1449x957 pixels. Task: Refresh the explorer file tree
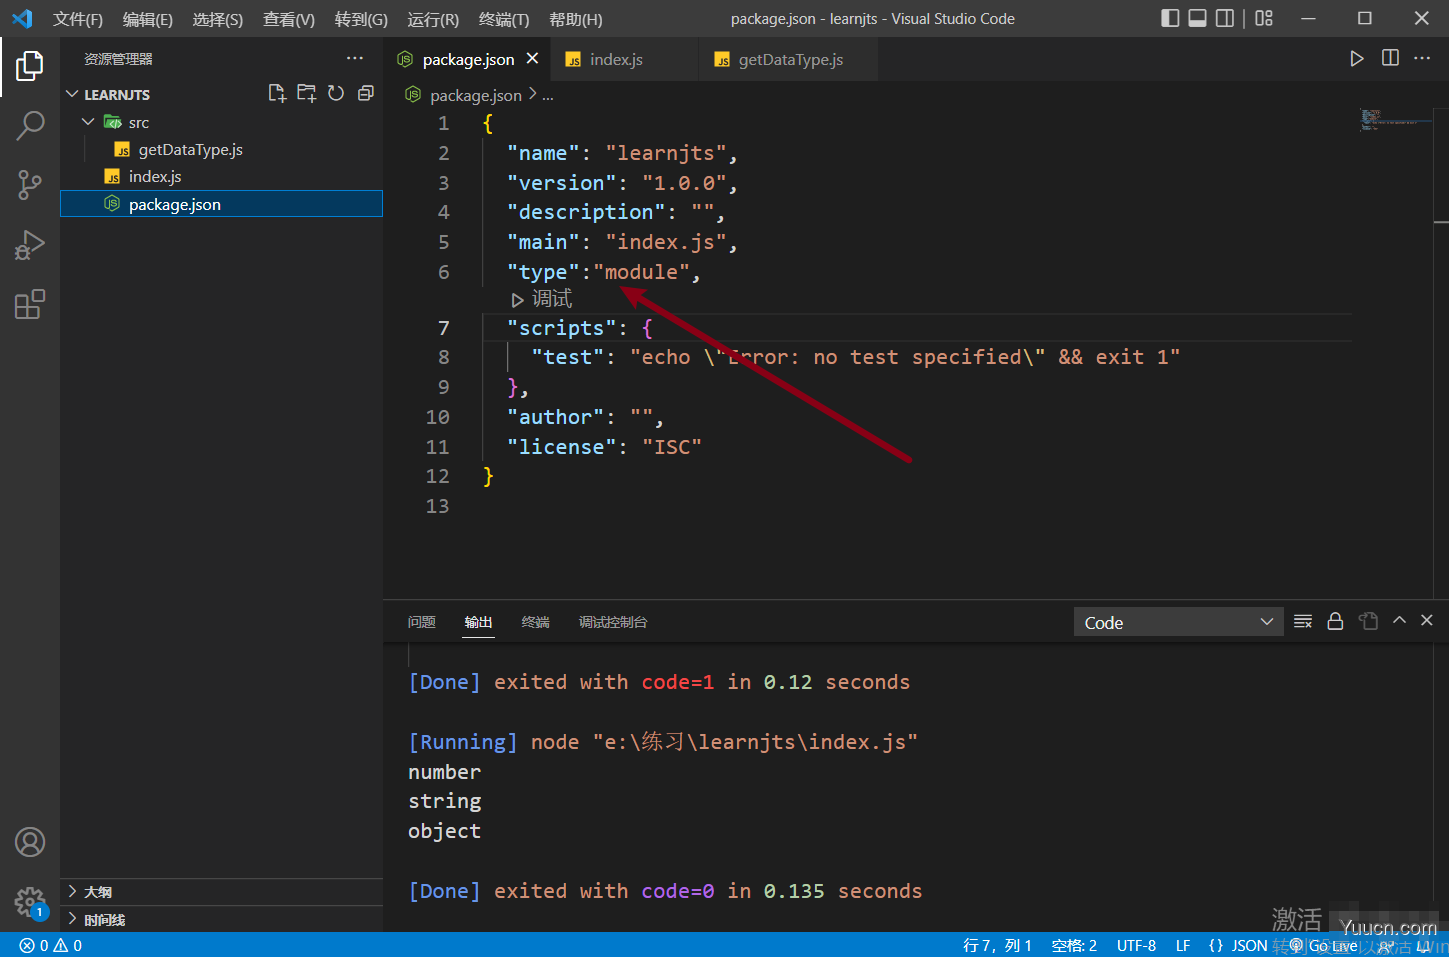pyautogui.click(x=336, y=93)
